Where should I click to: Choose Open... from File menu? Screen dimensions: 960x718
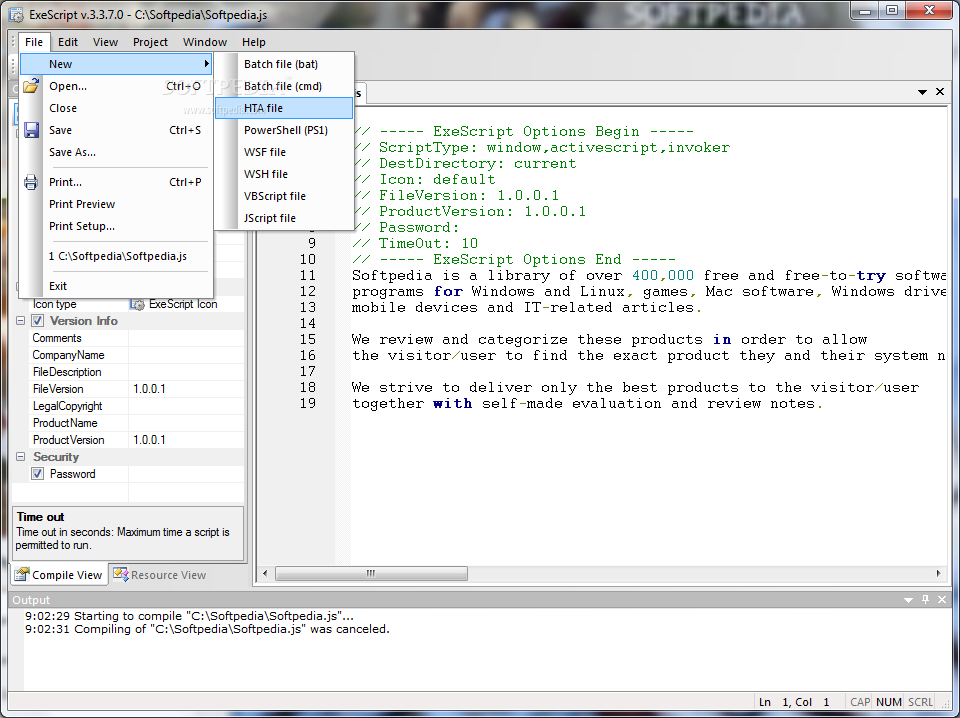(116, 86)
